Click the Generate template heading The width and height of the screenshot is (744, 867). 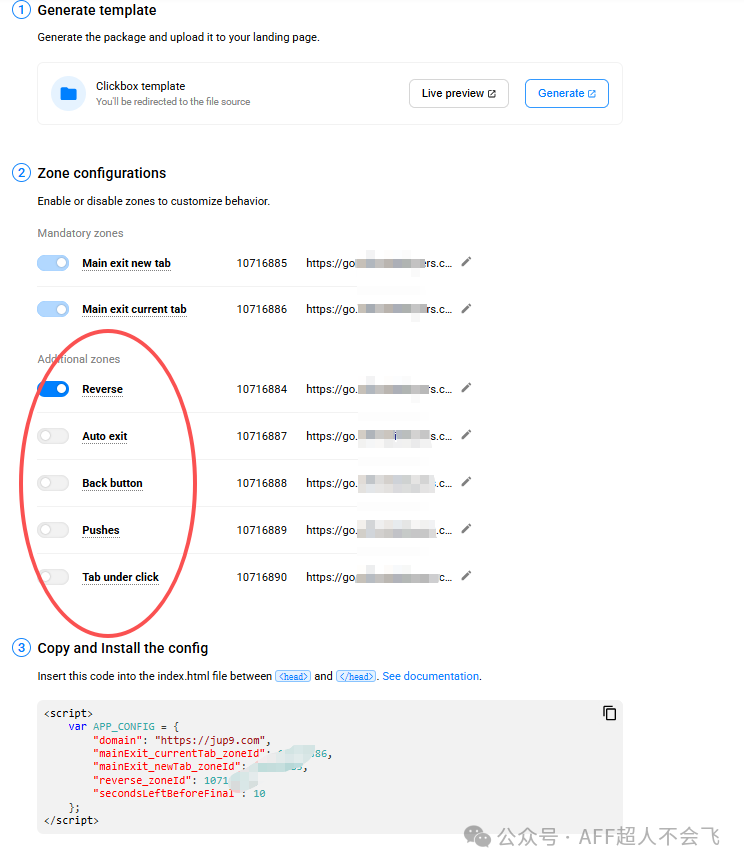[x=97, y=11]
